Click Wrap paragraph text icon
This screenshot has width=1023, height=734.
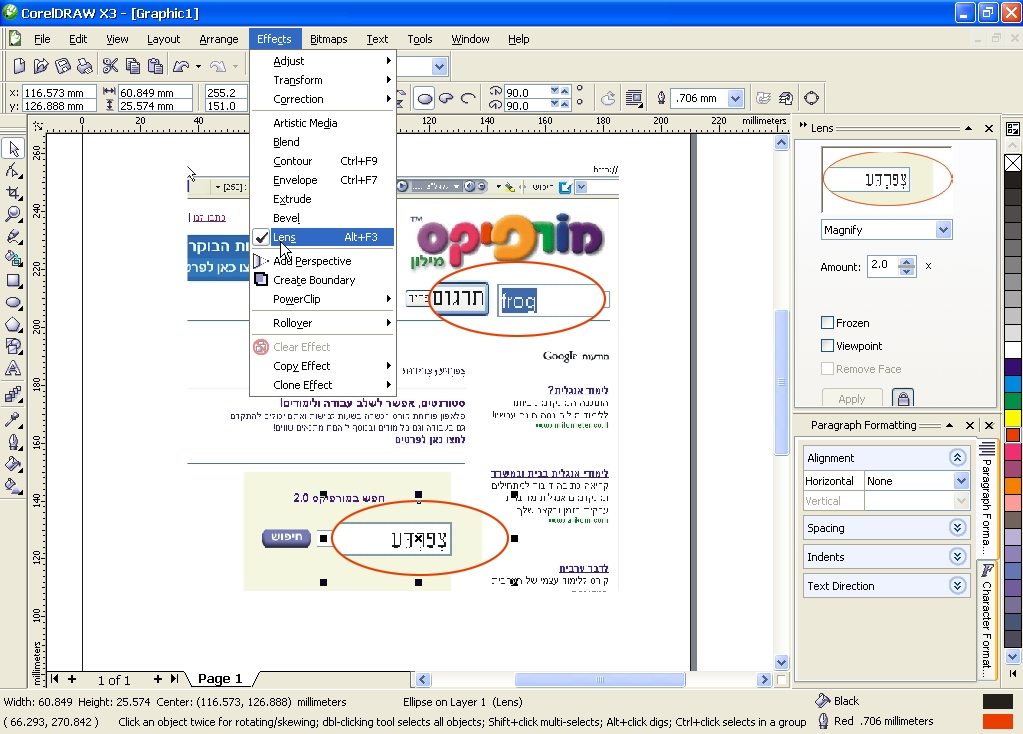click(x=634, y=99)
